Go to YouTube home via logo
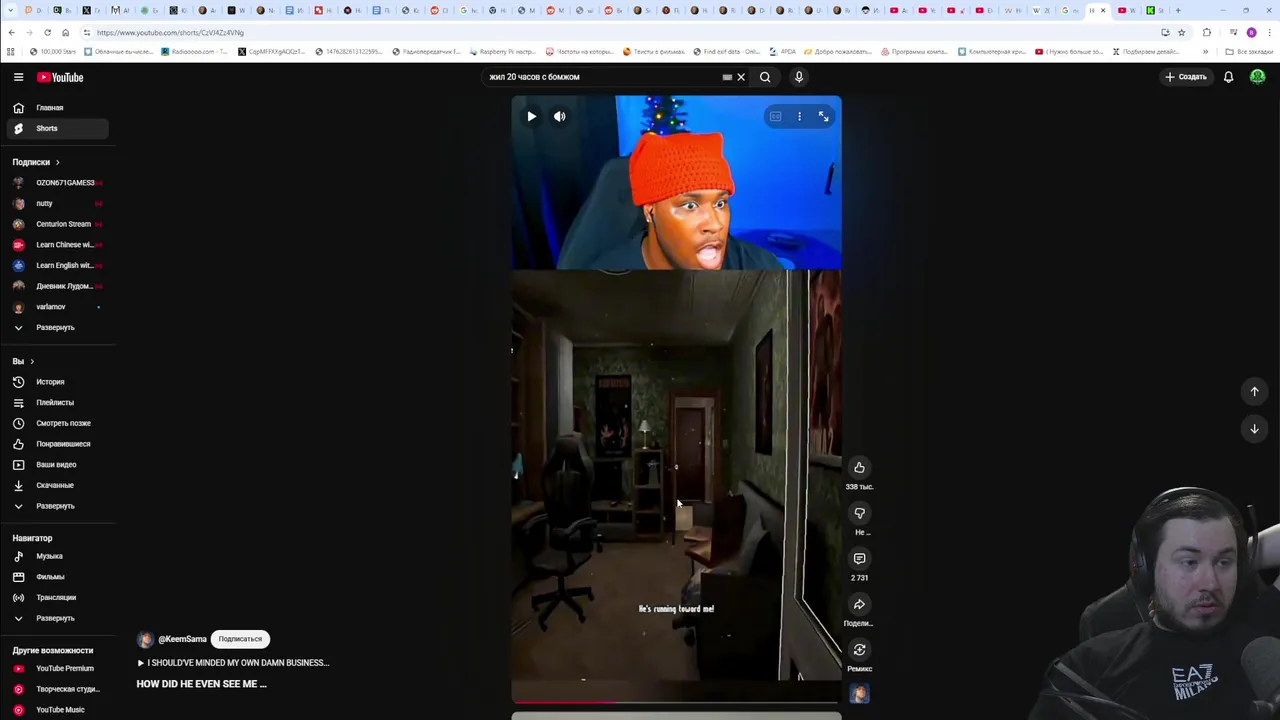Screen dimensions: 1280x720 (60, 77)
